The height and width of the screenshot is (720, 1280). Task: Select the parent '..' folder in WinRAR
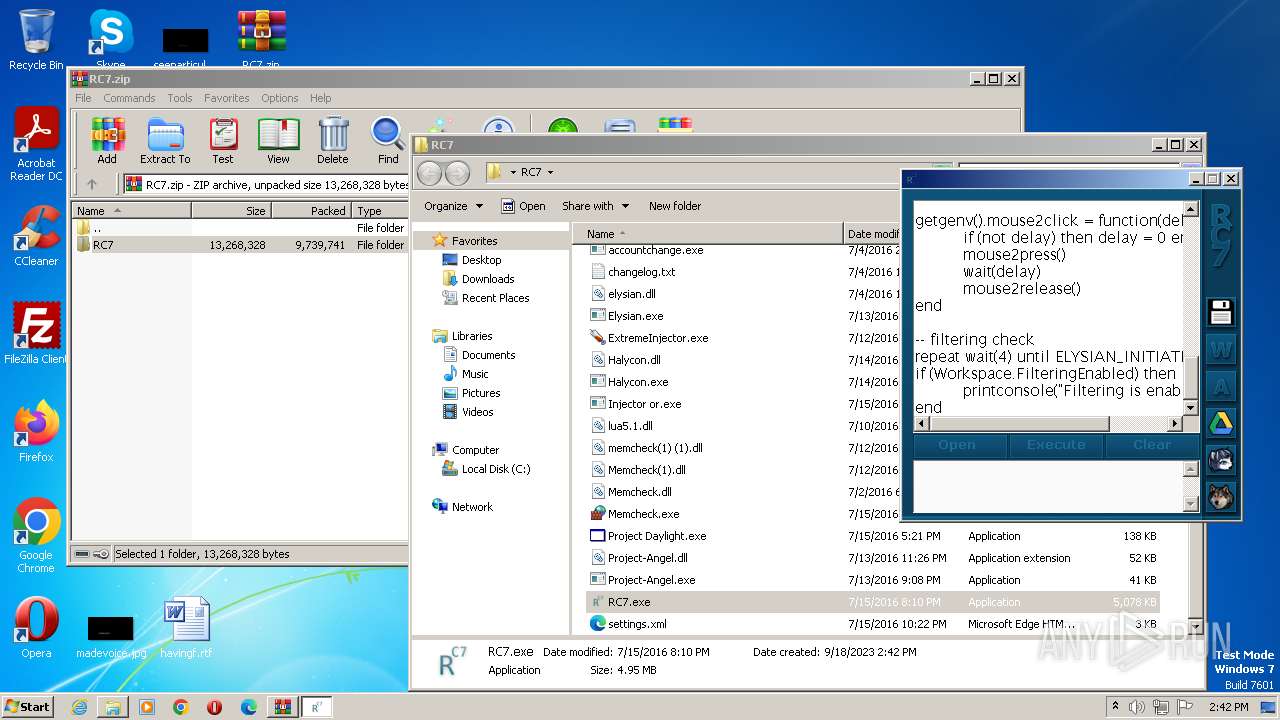click(240, 228)
